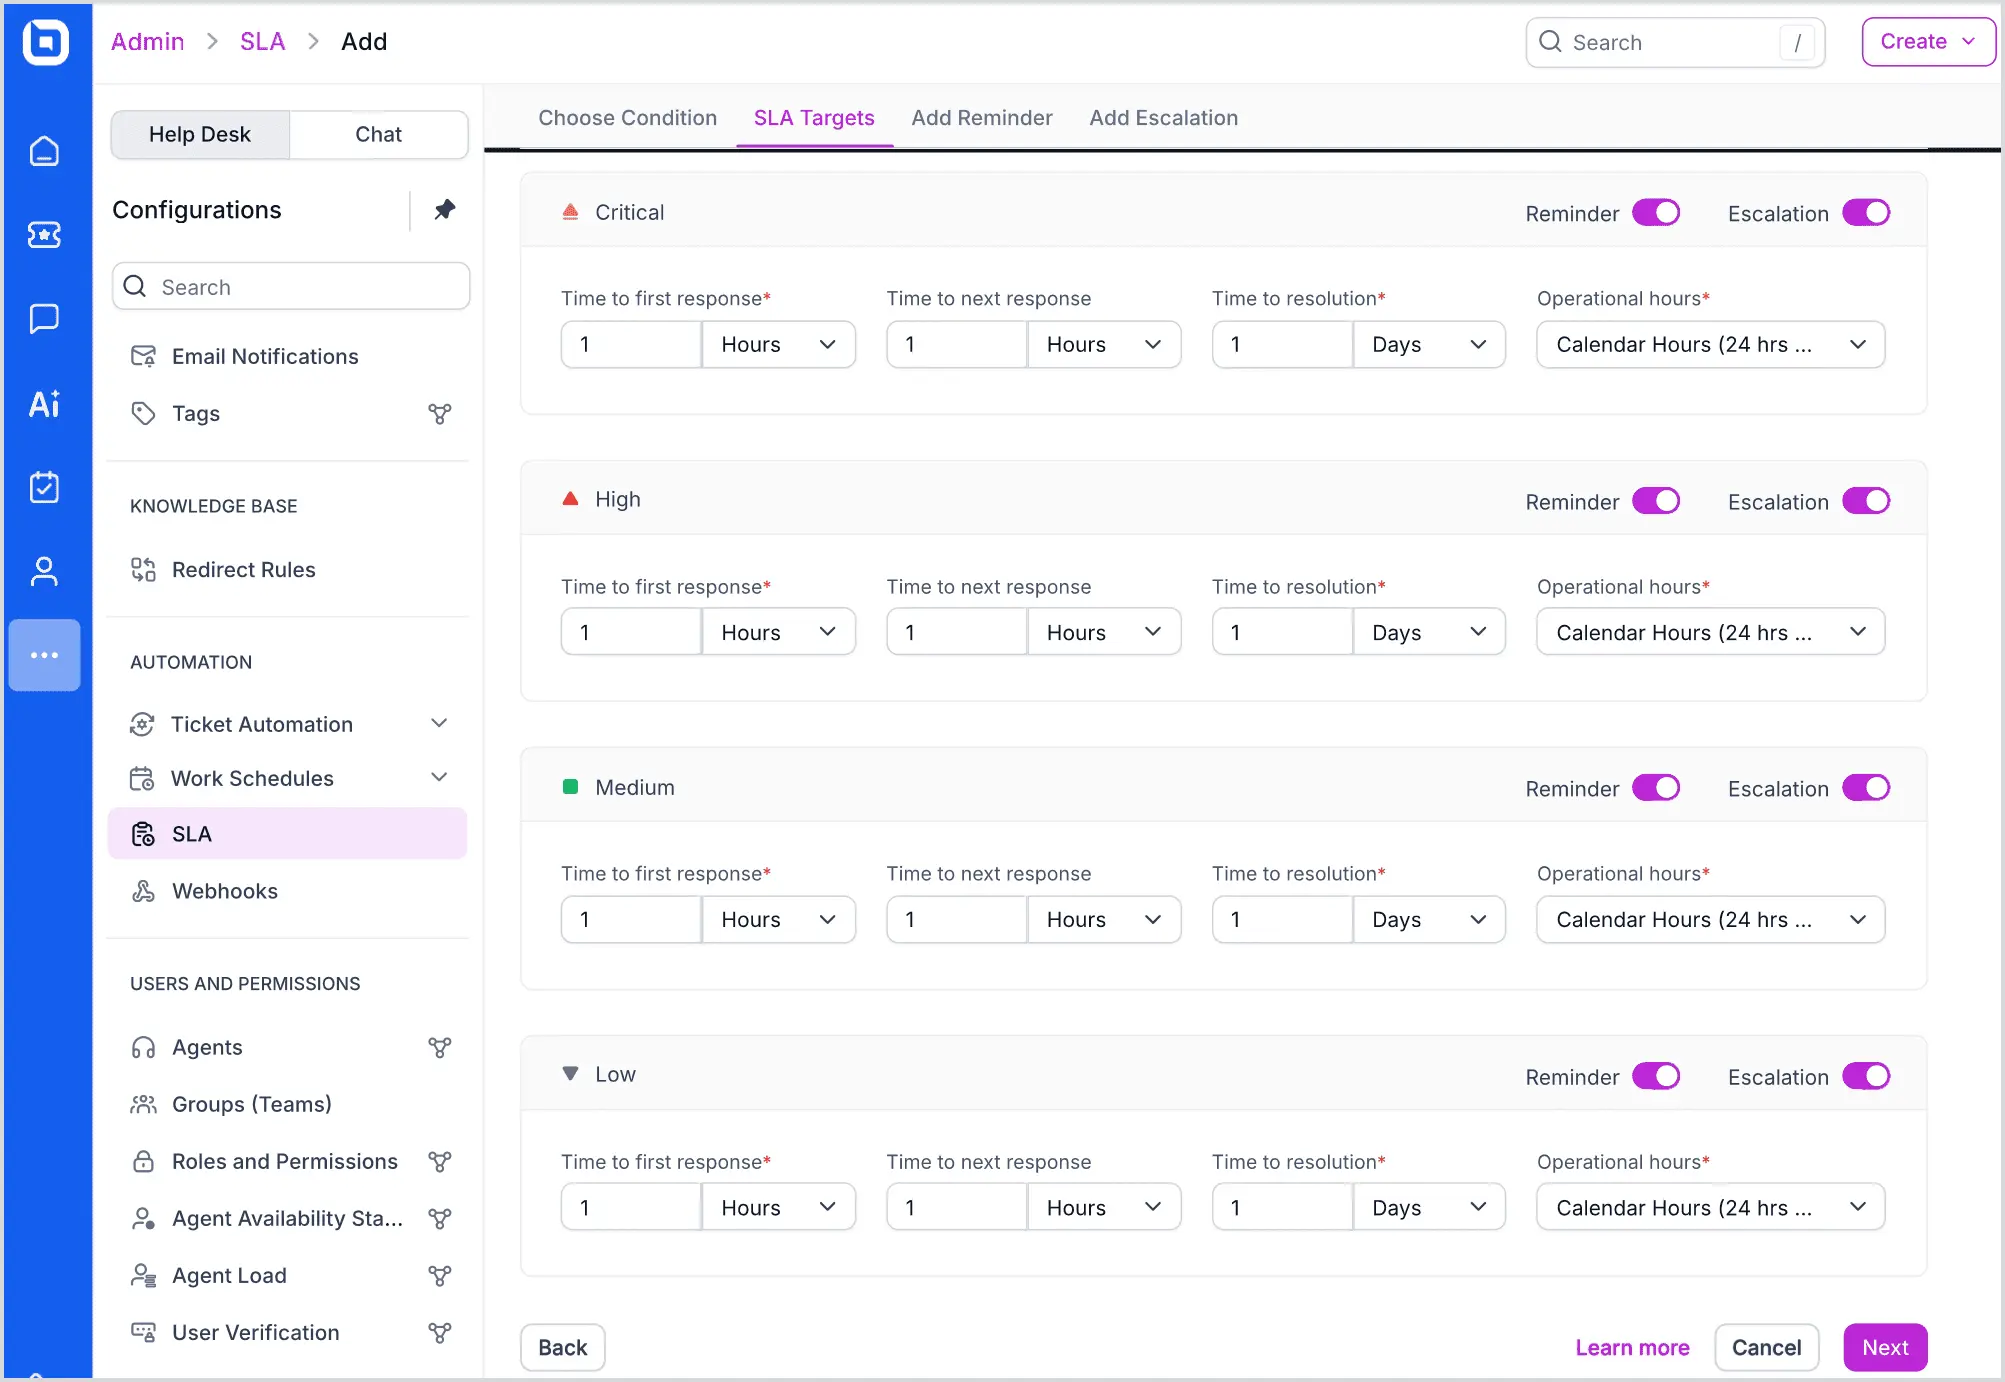
Task: Open the Operational hours dropdown for Critical
Action: tap(1710, 344)
